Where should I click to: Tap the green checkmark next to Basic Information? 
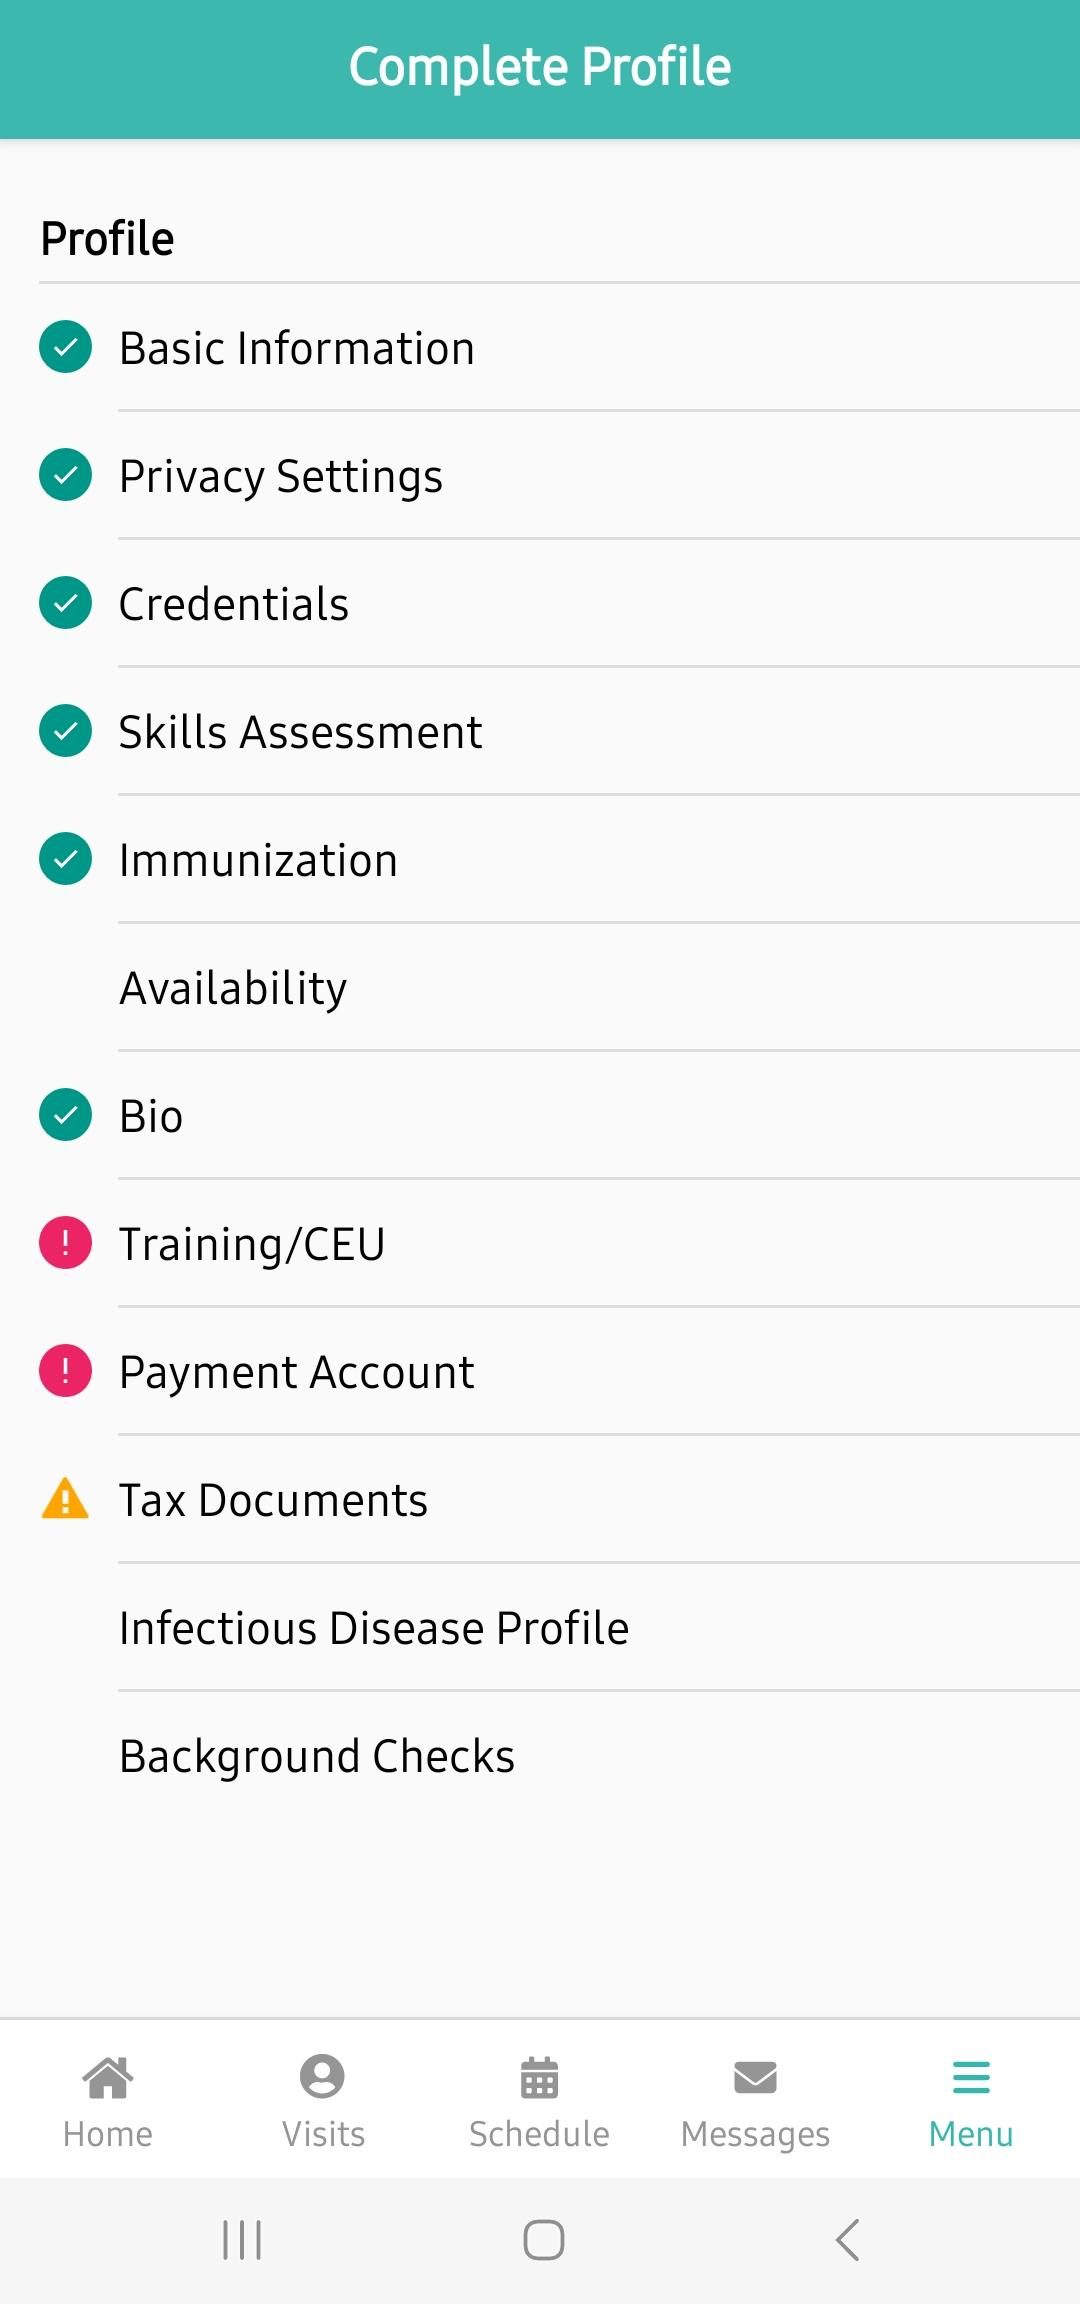65,347
